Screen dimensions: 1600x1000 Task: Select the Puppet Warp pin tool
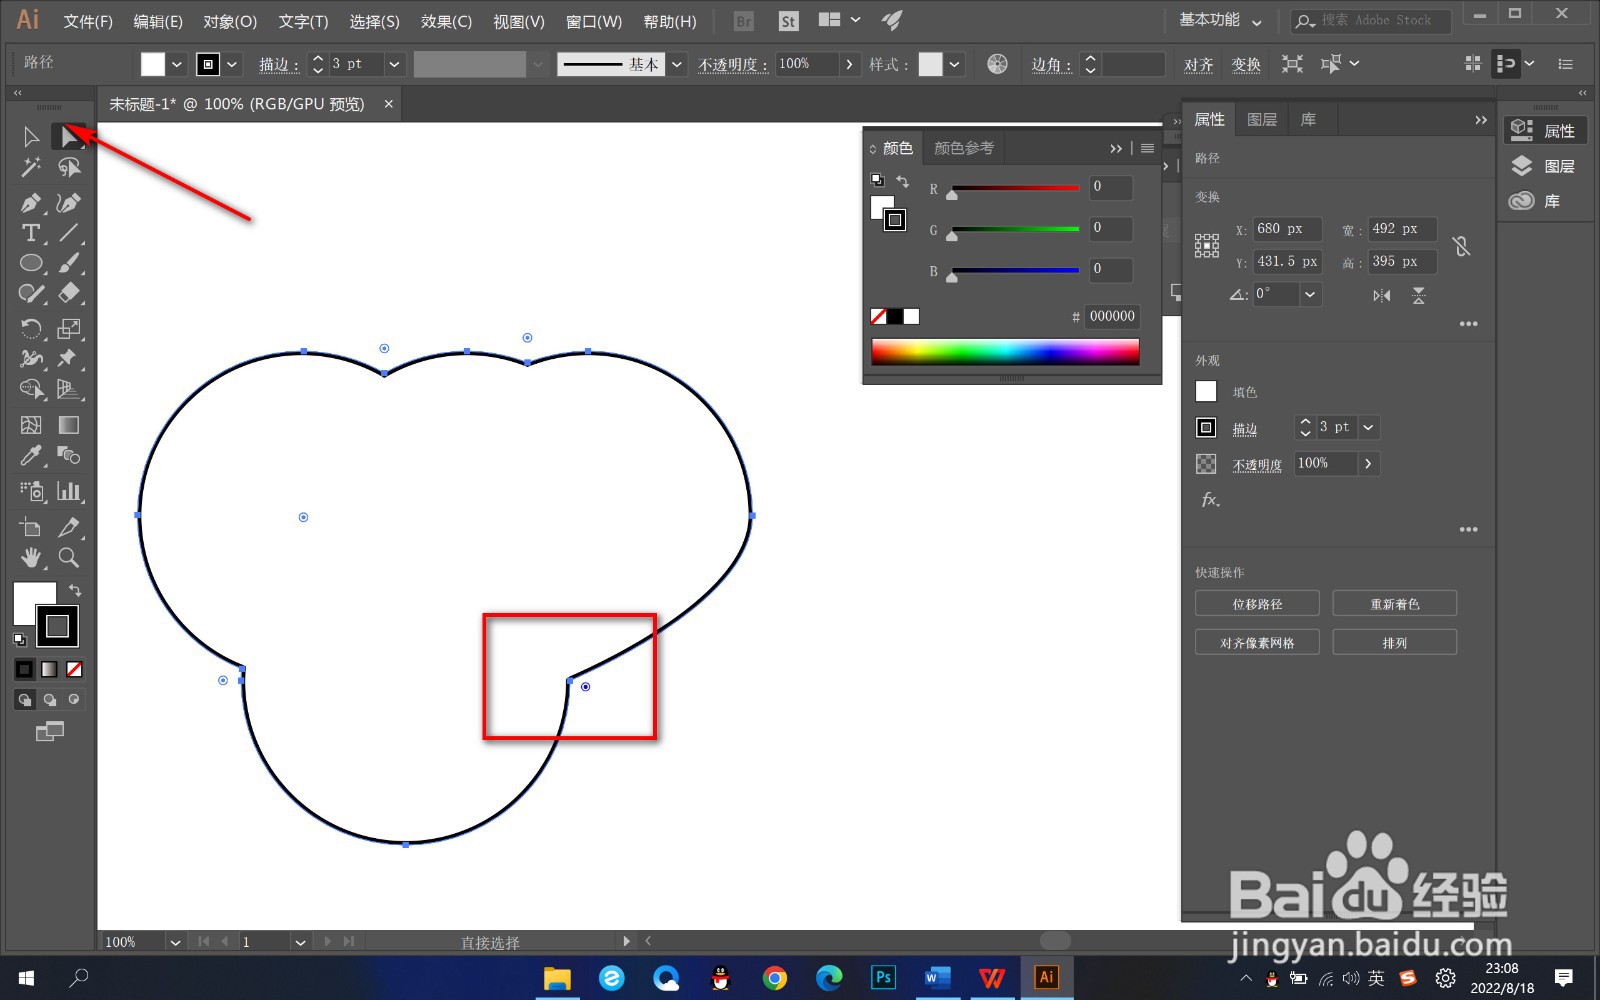(69, 359)
